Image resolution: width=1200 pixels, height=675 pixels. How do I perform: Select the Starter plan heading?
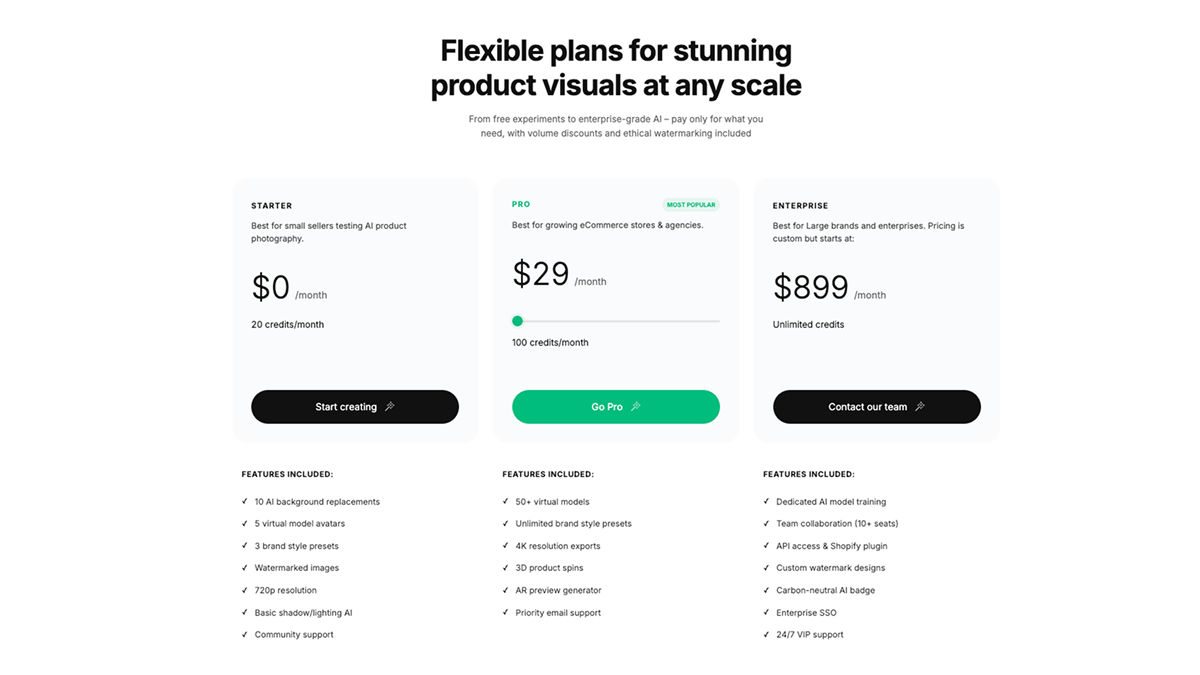tap(272, 206)
